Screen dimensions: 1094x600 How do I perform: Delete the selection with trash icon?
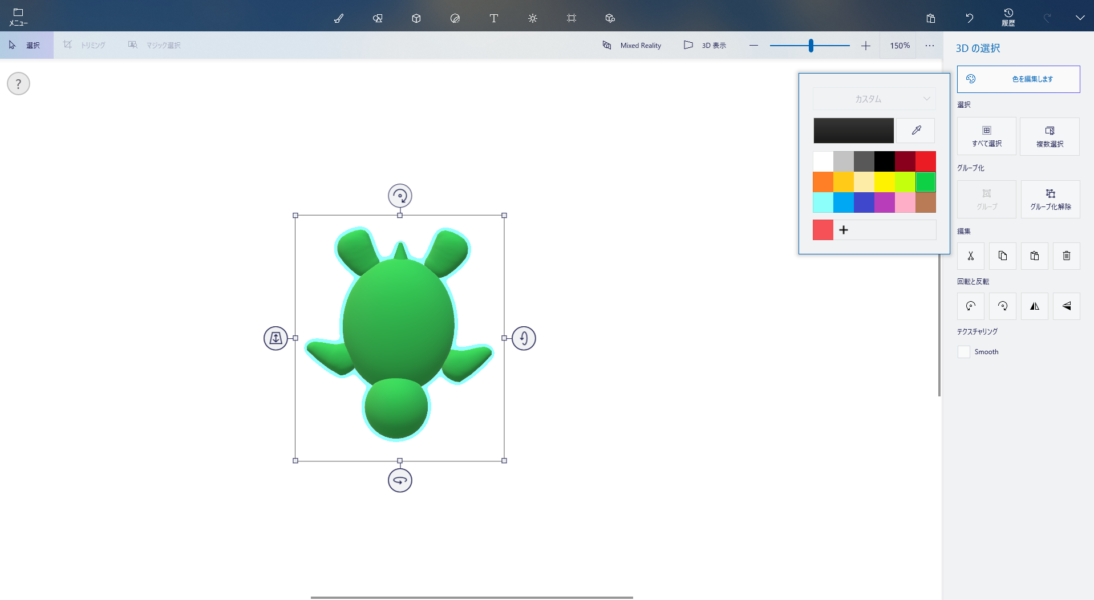click(x=1067, y=256)
